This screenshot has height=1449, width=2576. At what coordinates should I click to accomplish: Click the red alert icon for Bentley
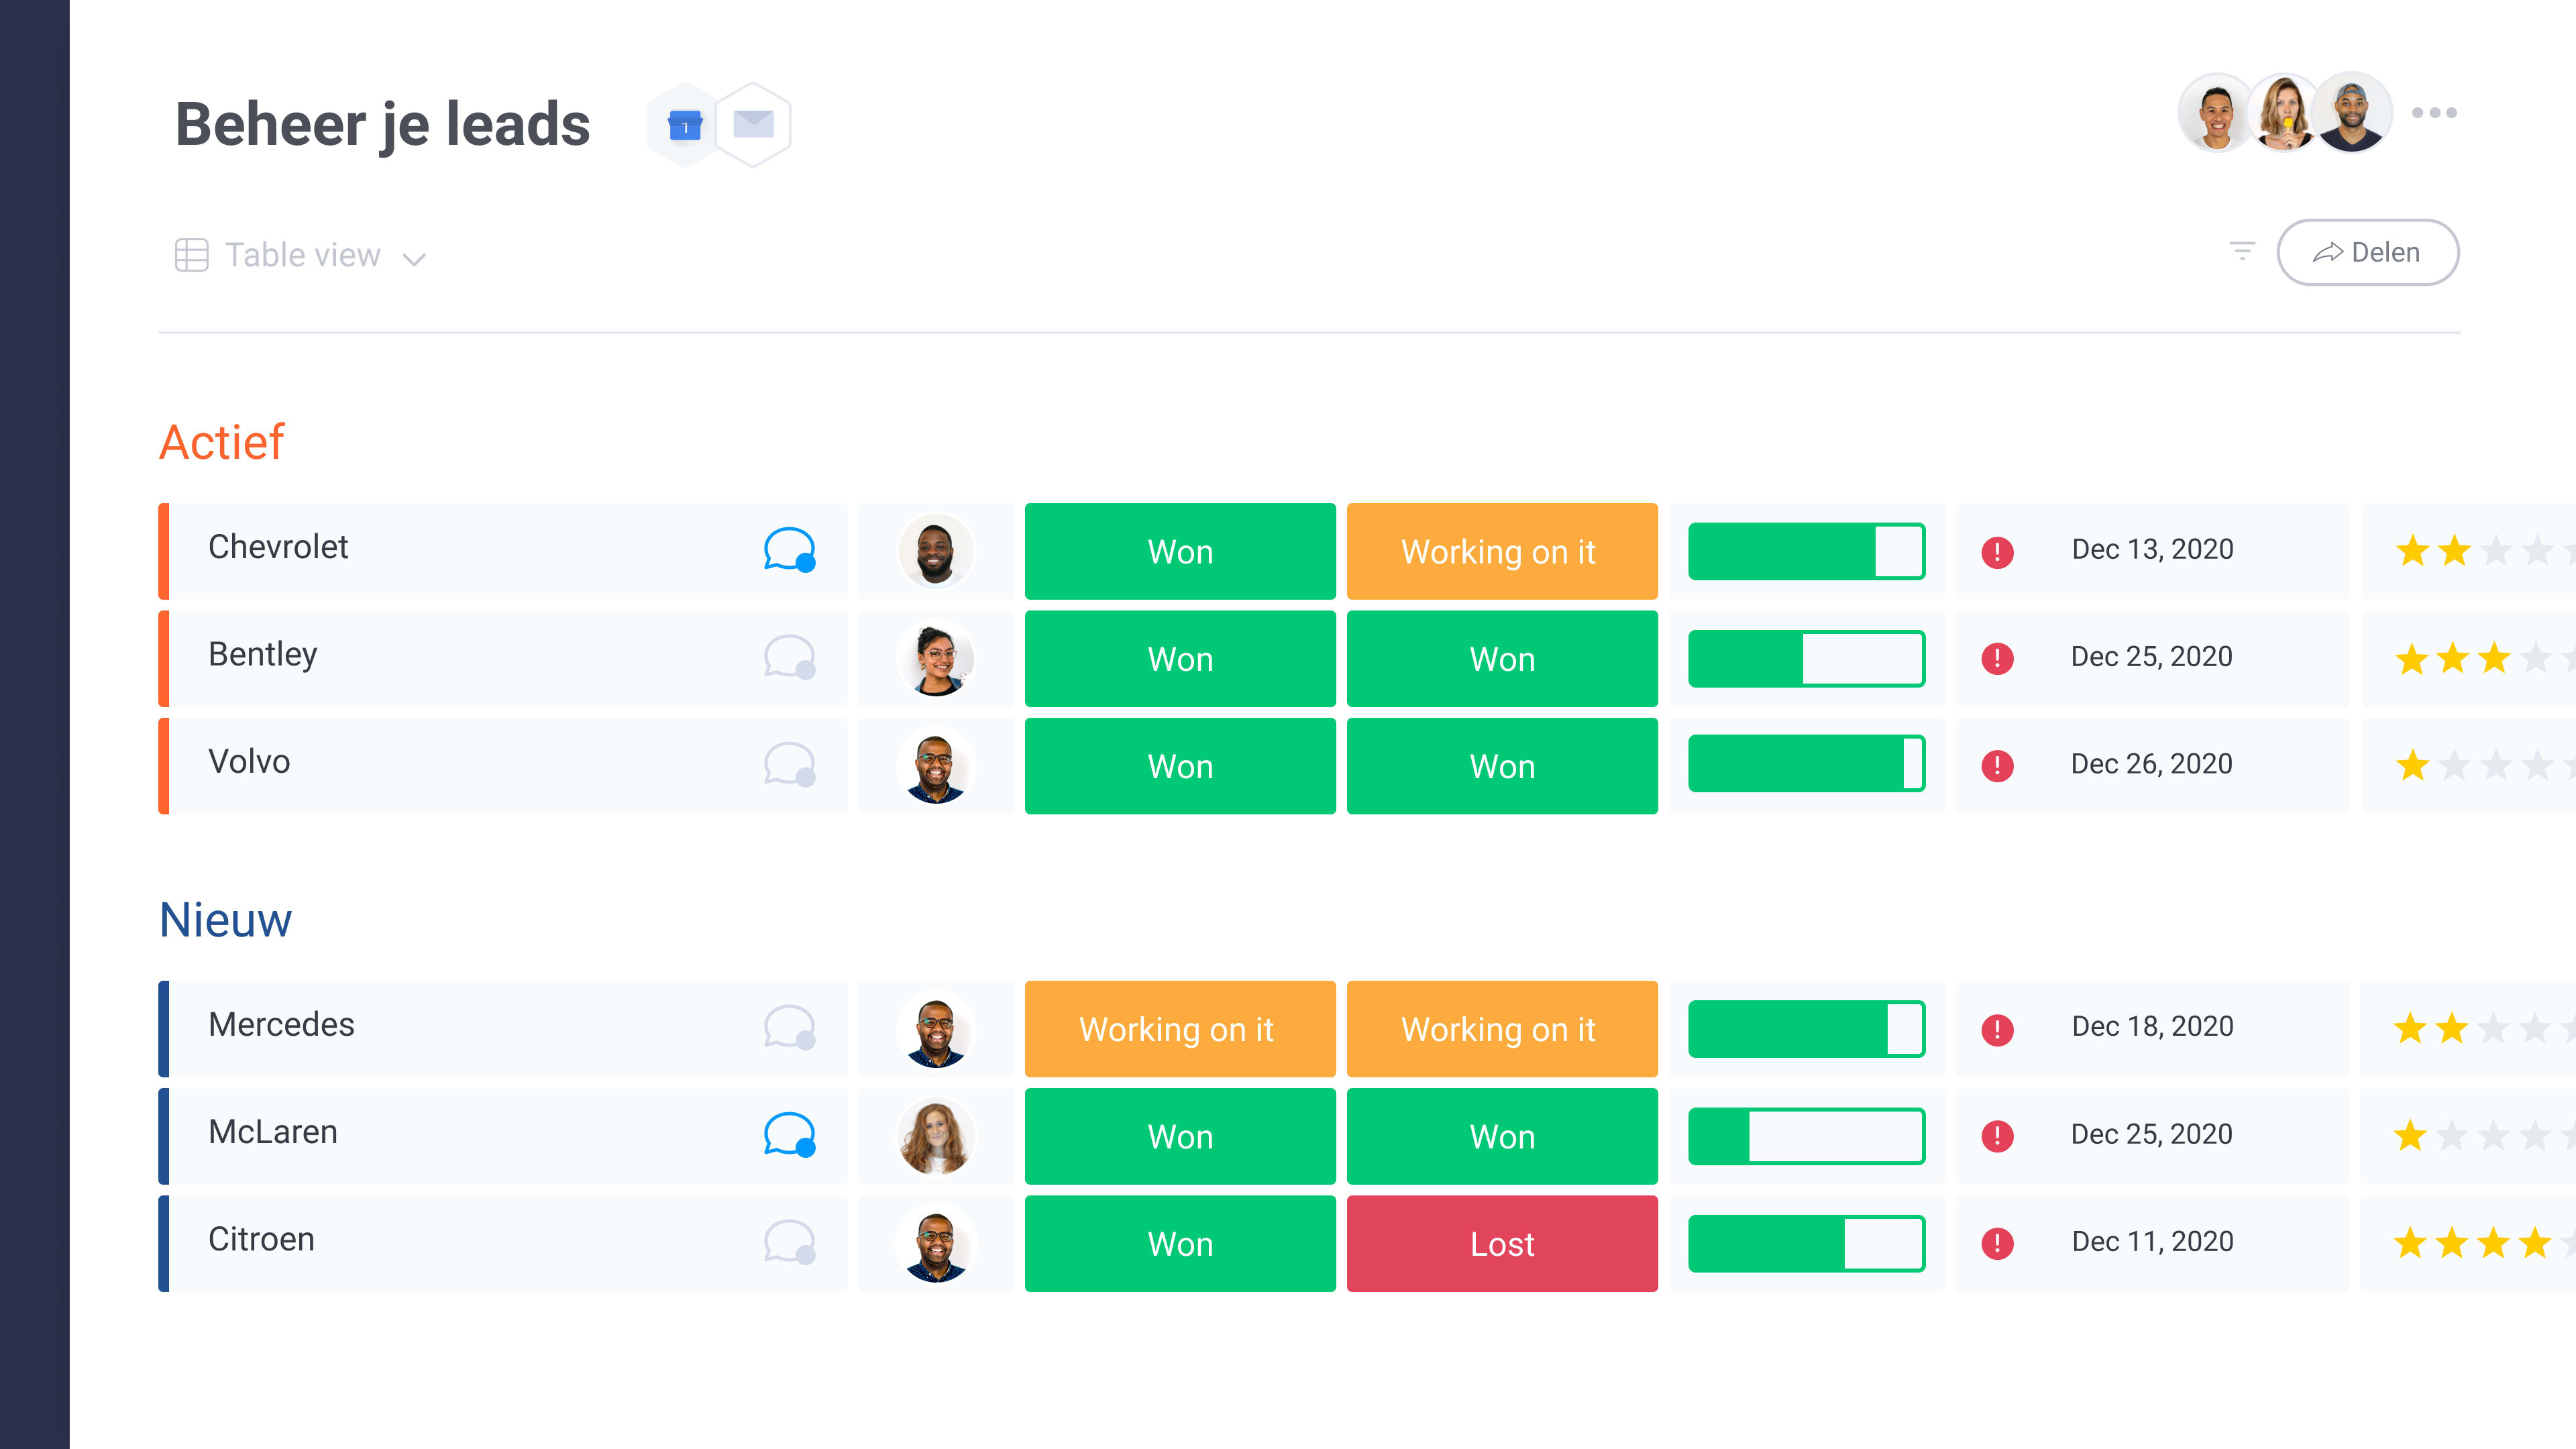pos(1997,658)
